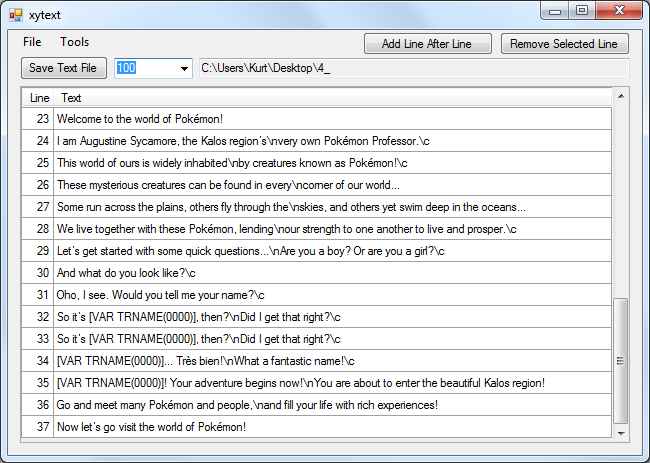This screenshot has height=463, width=650.
Task: Select line 36 'Go and meet many Pokémon' text
Action: click(x=247, y=405)
